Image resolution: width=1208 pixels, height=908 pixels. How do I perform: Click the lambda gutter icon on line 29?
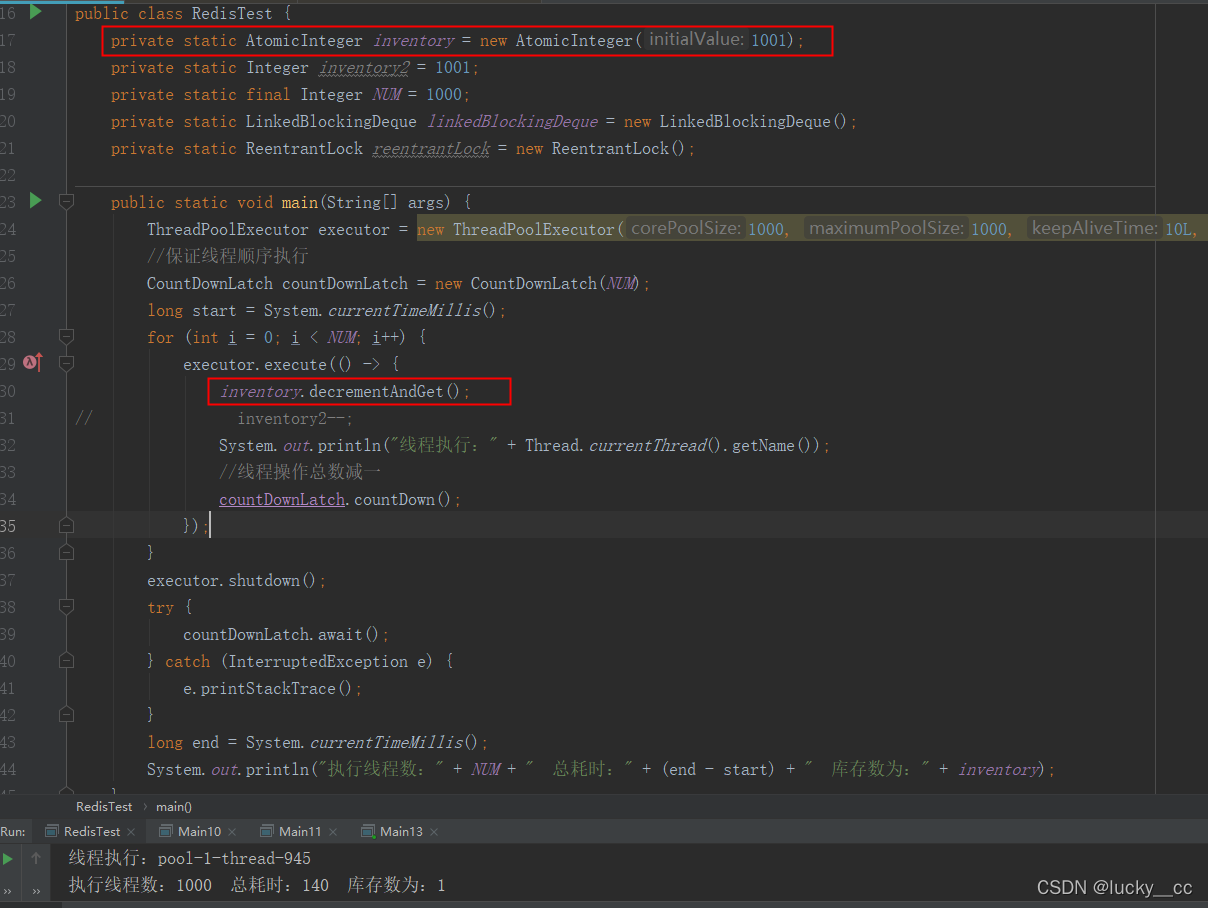tap(32, 363)
